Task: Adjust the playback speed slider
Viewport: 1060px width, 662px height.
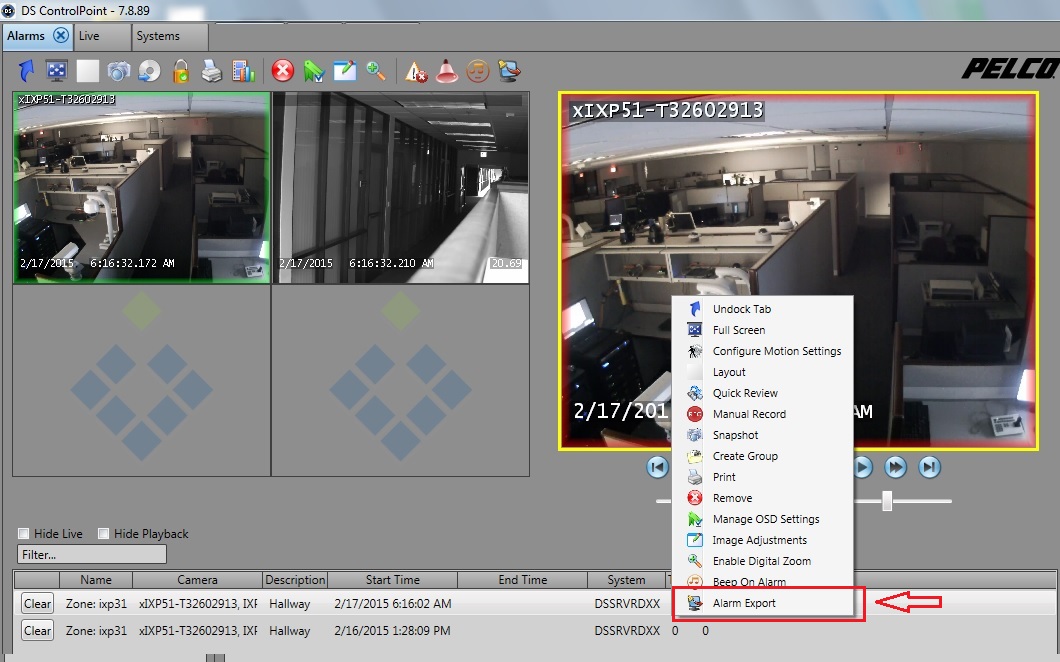Action: coord(887,501)
